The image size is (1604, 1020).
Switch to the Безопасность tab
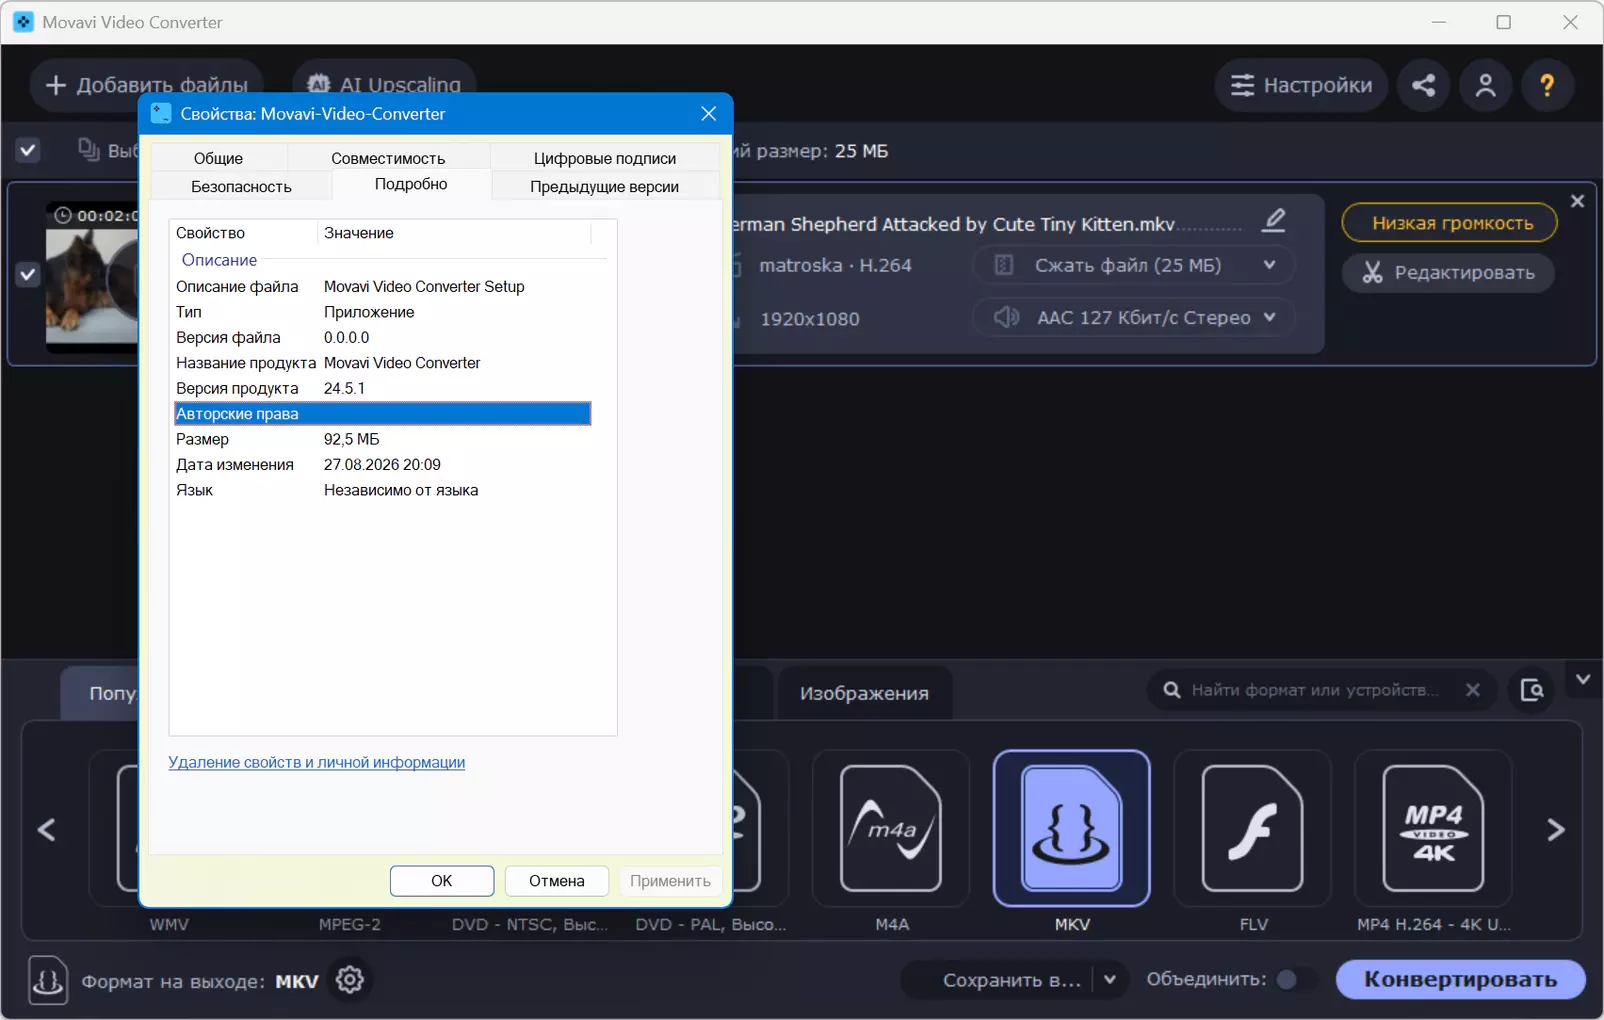pos(241,186)
